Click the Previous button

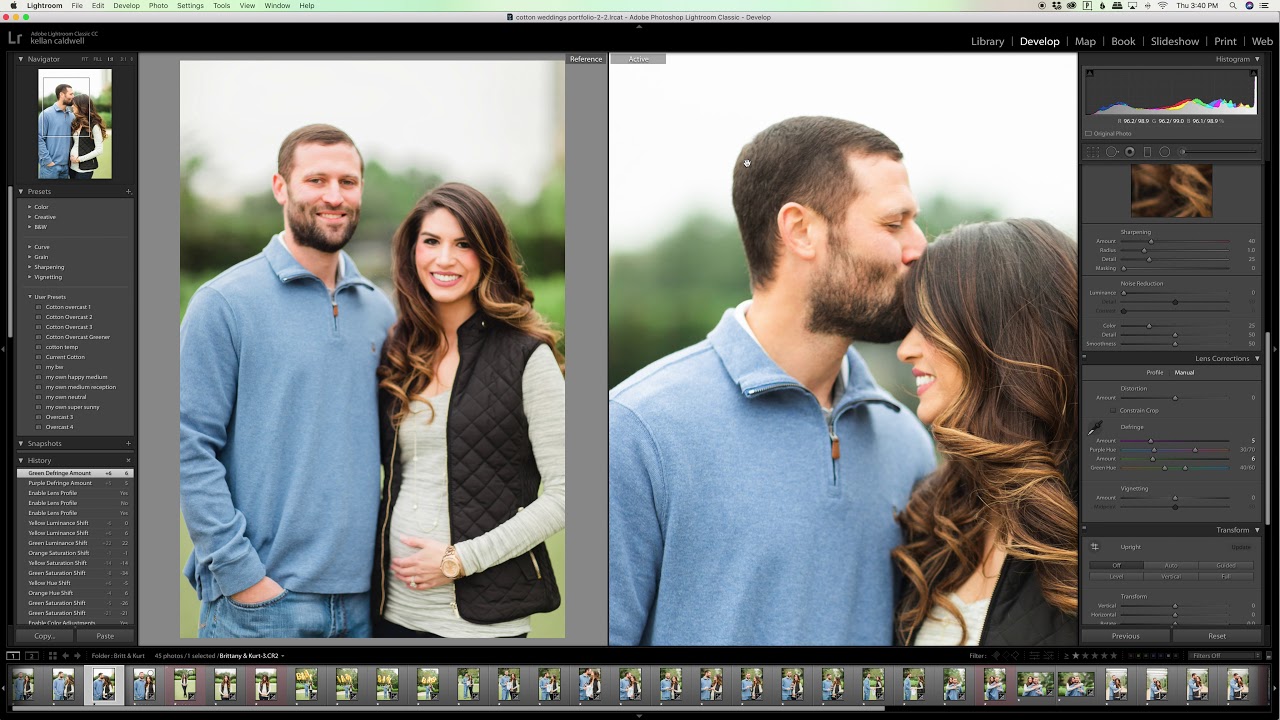(x=1125, y=636)
